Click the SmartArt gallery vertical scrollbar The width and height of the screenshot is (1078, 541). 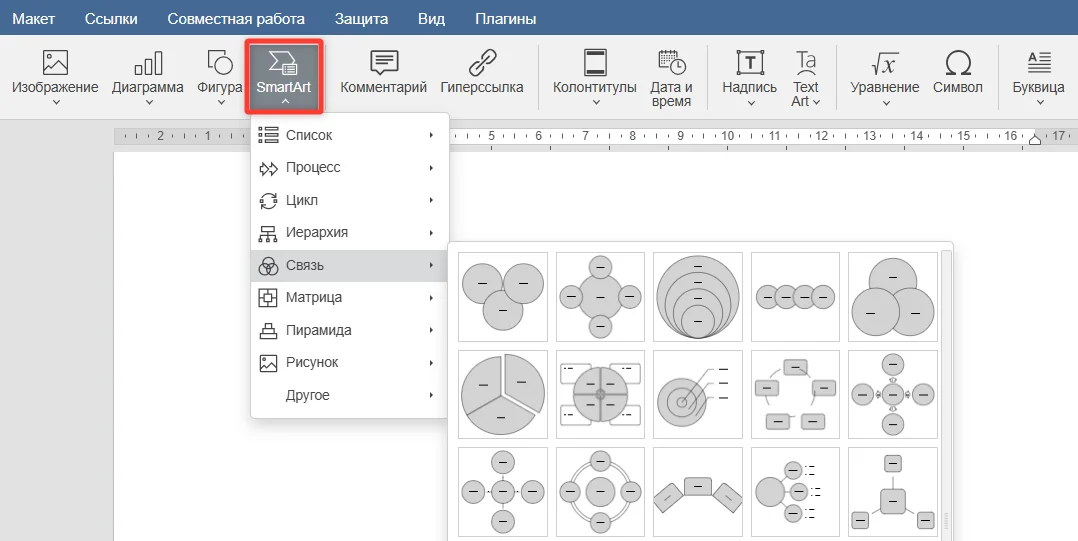(x=947, y=395)
